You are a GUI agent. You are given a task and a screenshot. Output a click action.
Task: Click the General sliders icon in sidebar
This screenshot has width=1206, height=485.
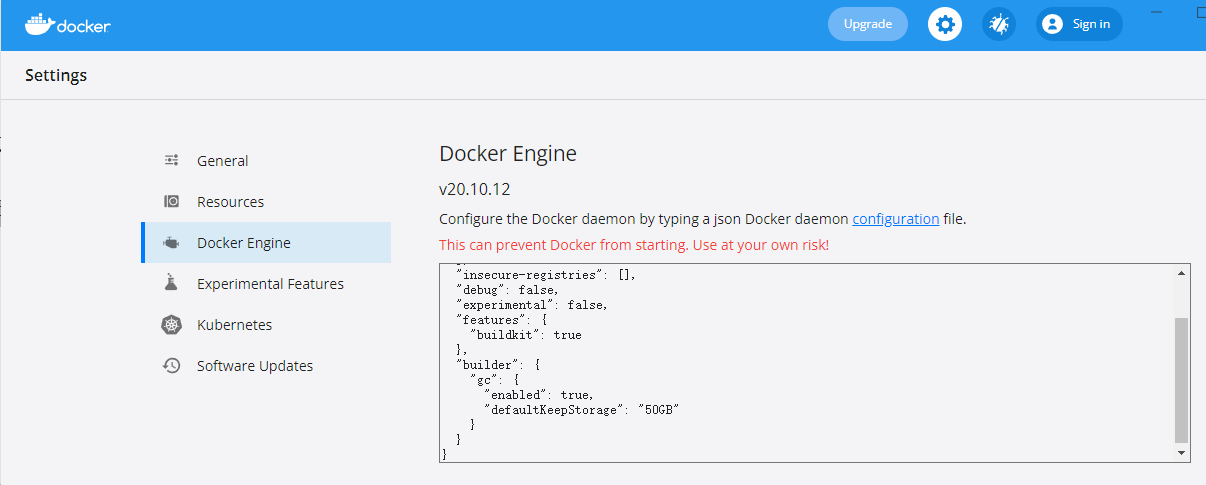(x=171, y=161)
